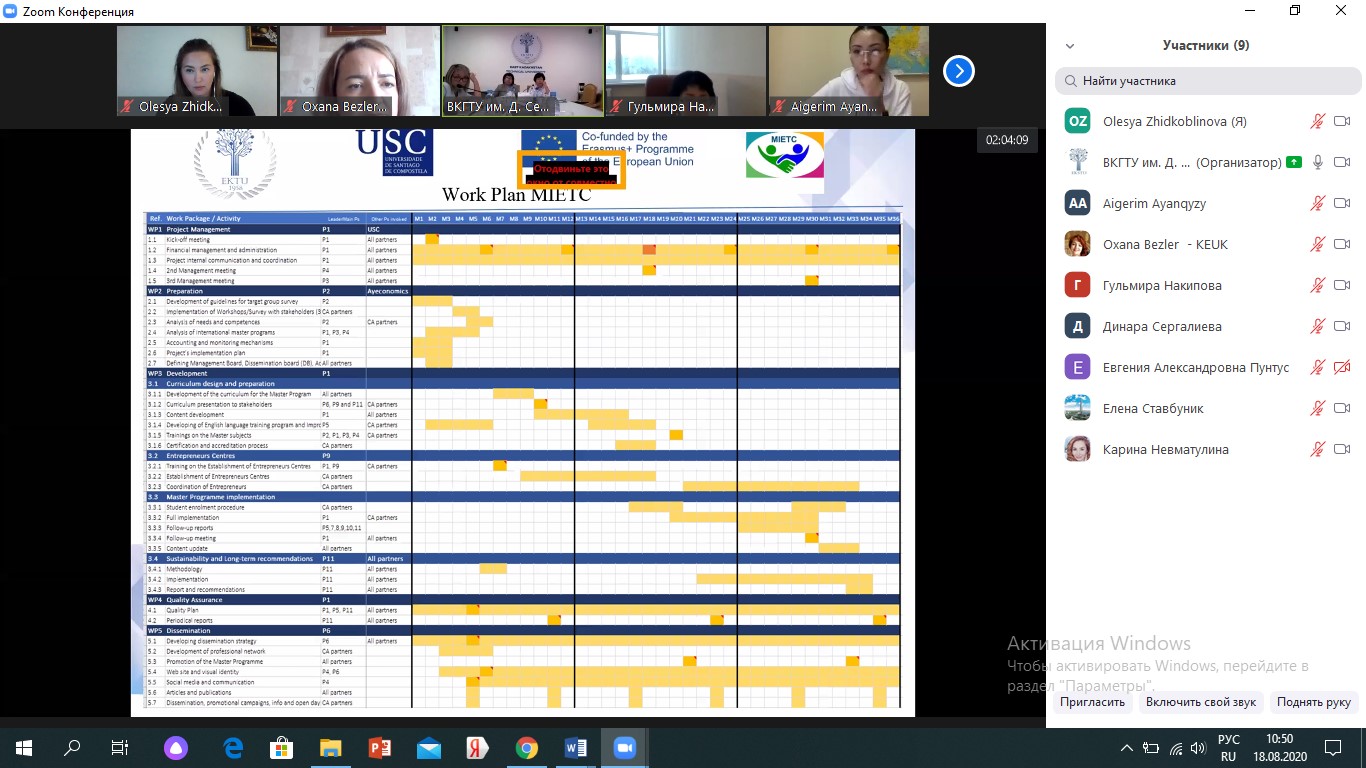Image resolution: width=1366 pixels, height=768 pixels.
Task: Click the camera icon for Oxana Bezler
Action: [x=1342, y=244]
